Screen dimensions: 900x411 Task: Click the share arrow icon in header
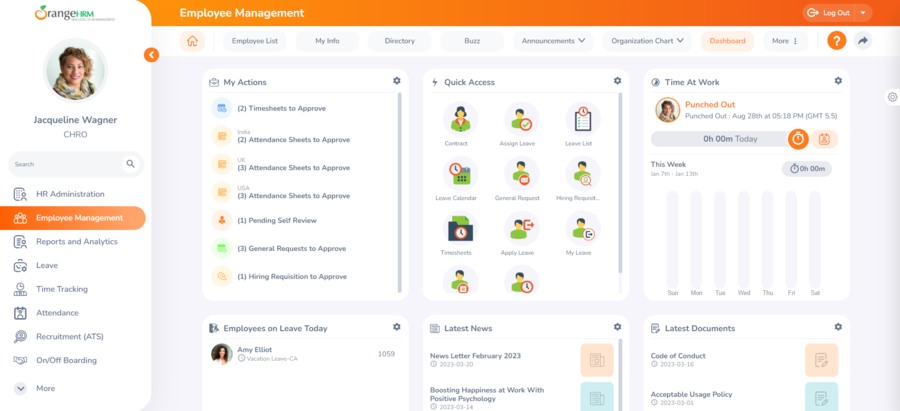[x=863, y=41]
